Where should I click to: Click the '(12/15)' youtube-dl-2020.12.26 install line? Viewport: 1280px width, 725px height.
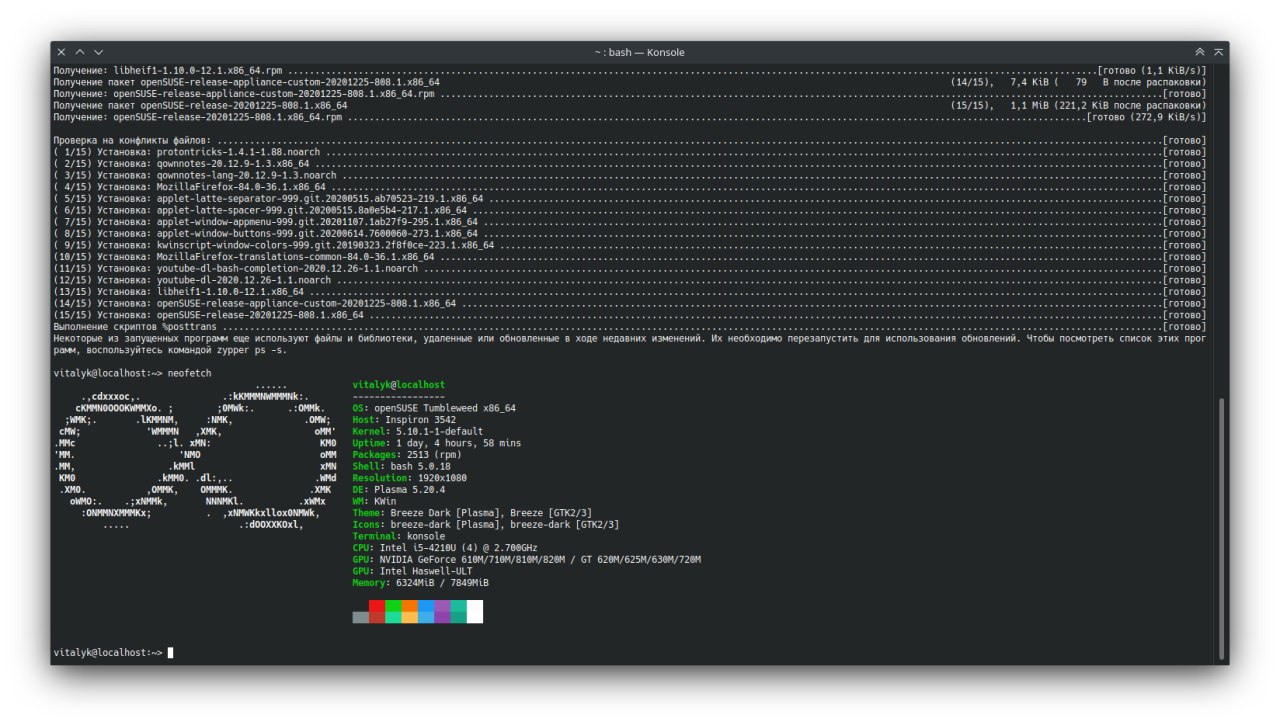630,280
